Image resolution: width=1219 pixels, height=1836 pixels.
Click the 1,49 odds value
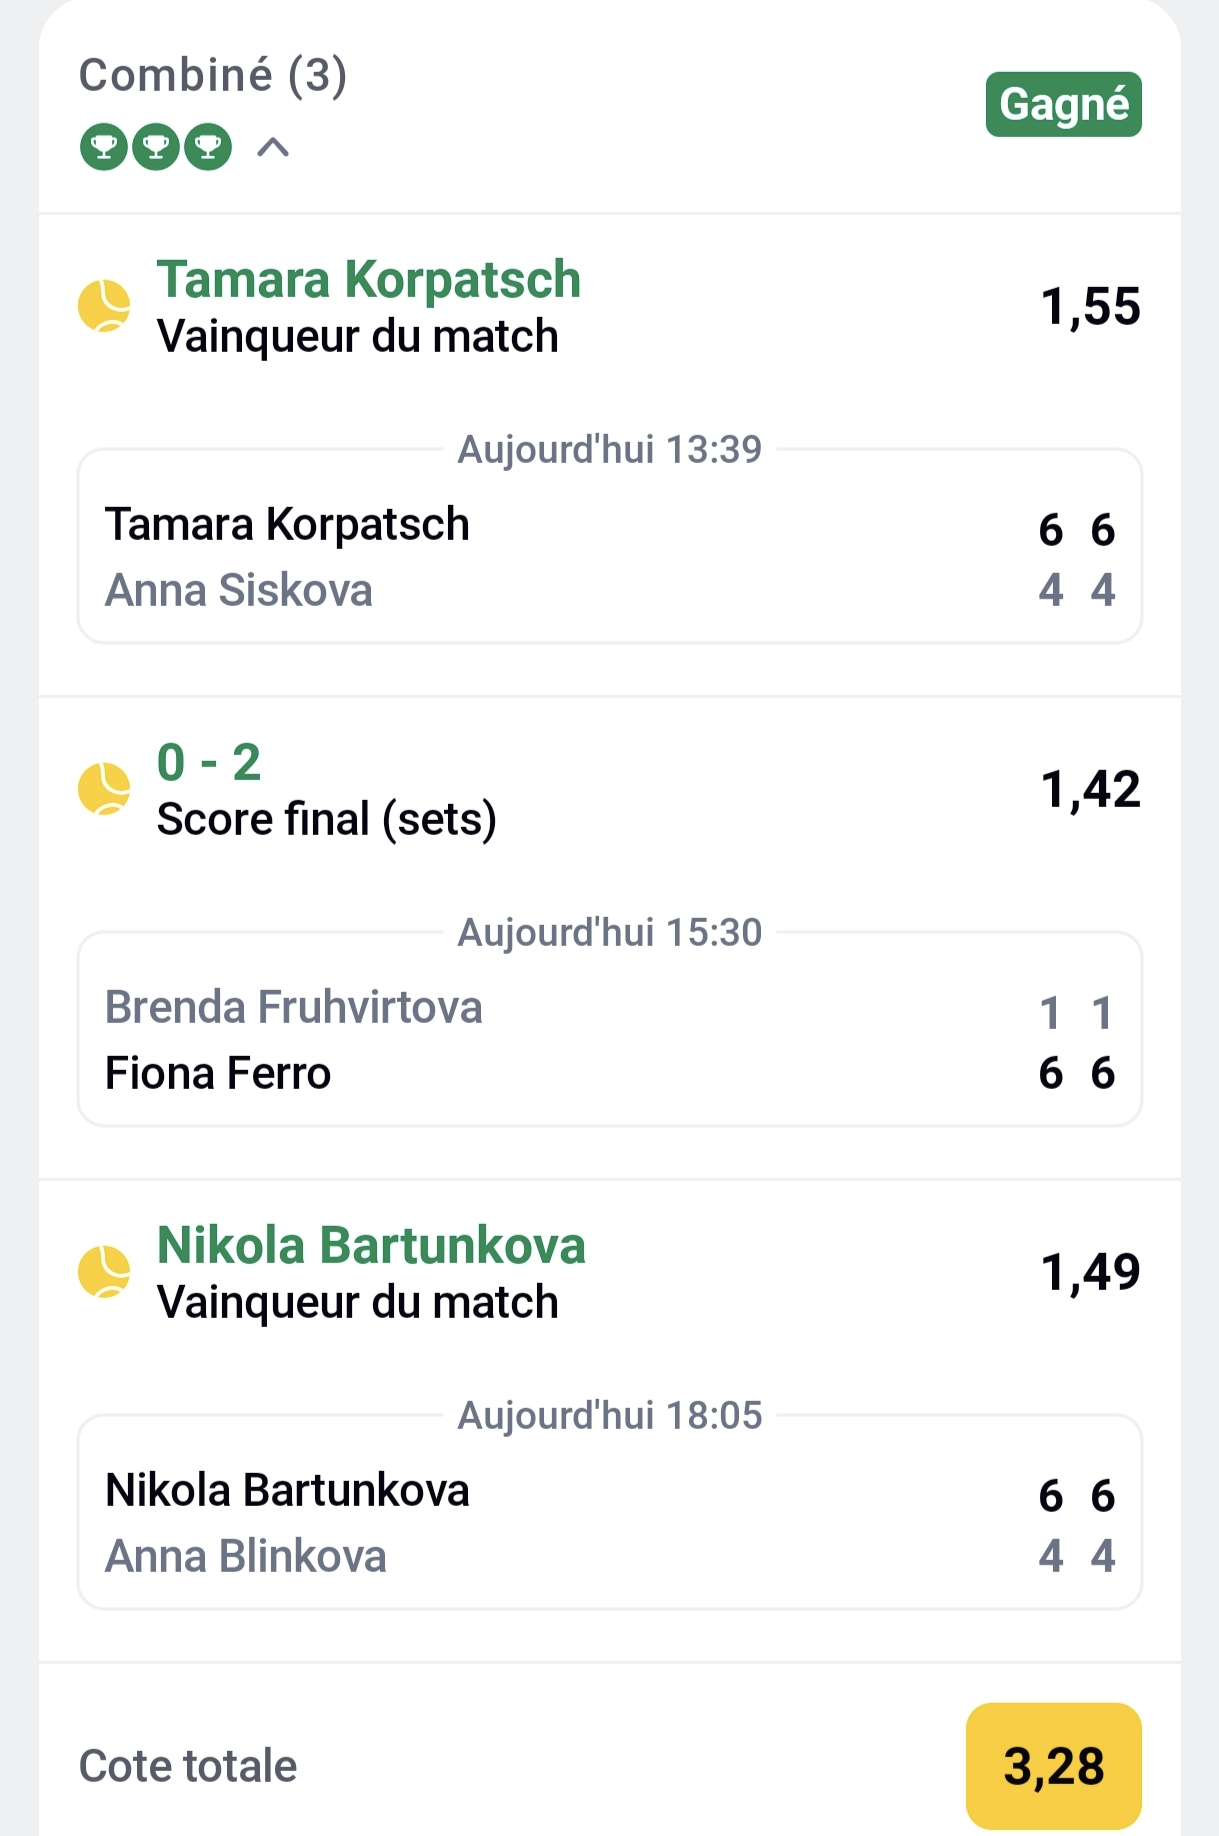[1090, 1272]
